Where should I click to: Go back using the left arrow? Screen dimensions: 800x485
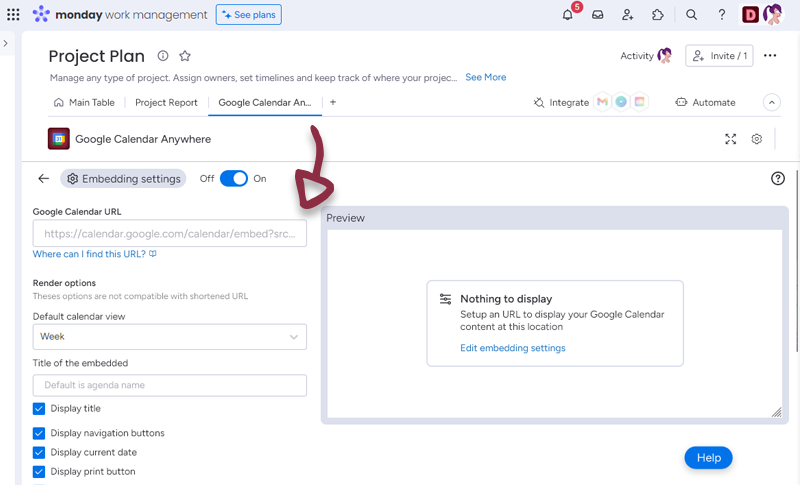(x=43, y=179)
